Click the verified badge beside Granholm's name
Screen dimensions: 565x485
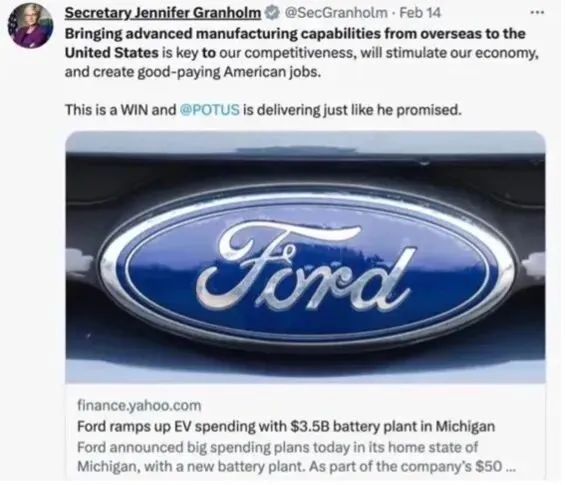click(x=272, y=13)
